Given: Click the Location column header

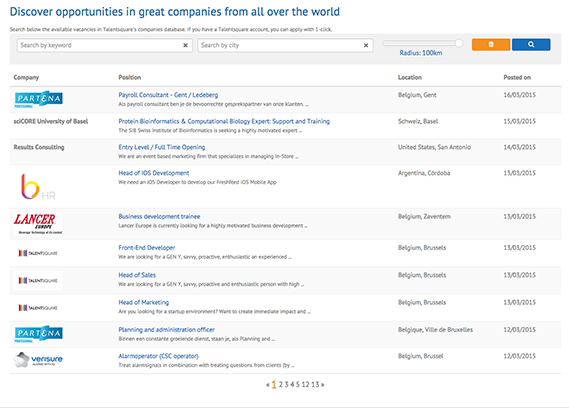Looking at the screenshot, I should [410, 77].
